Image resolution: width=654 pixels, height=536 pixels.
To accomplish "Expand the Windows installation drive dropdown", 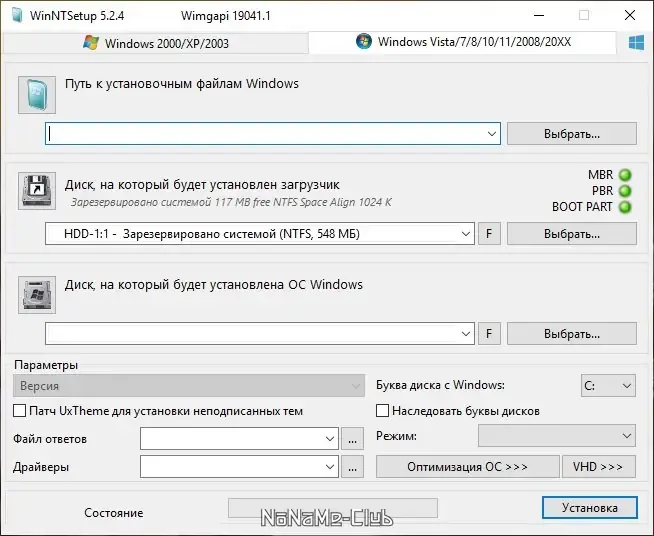I will (465, 334).
